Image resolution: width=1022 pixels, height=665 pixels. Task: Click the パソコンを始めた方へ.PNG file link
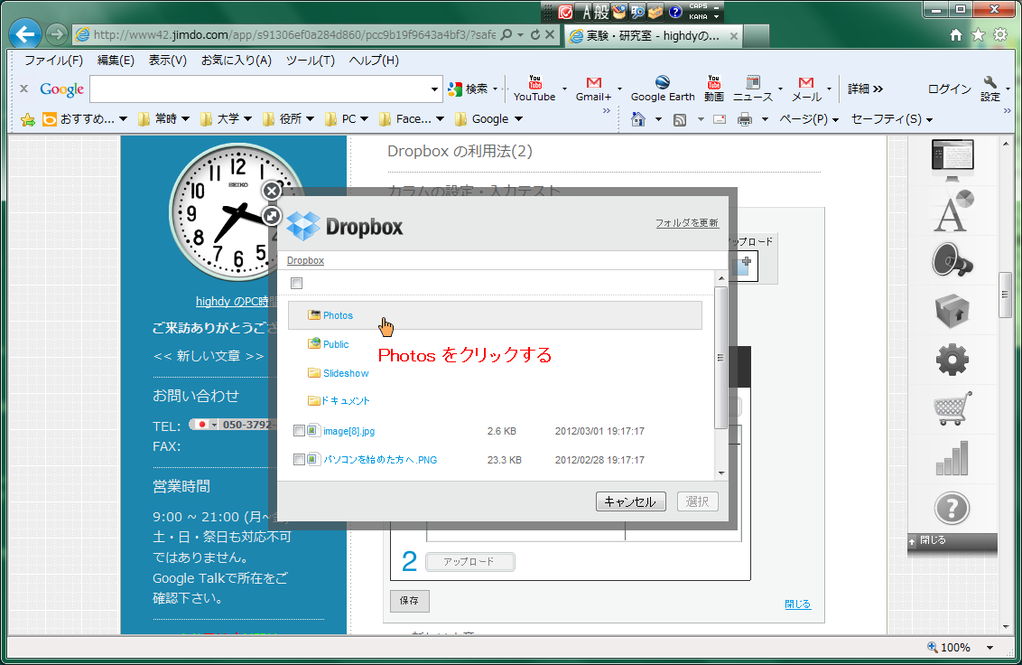pos(380,460)
